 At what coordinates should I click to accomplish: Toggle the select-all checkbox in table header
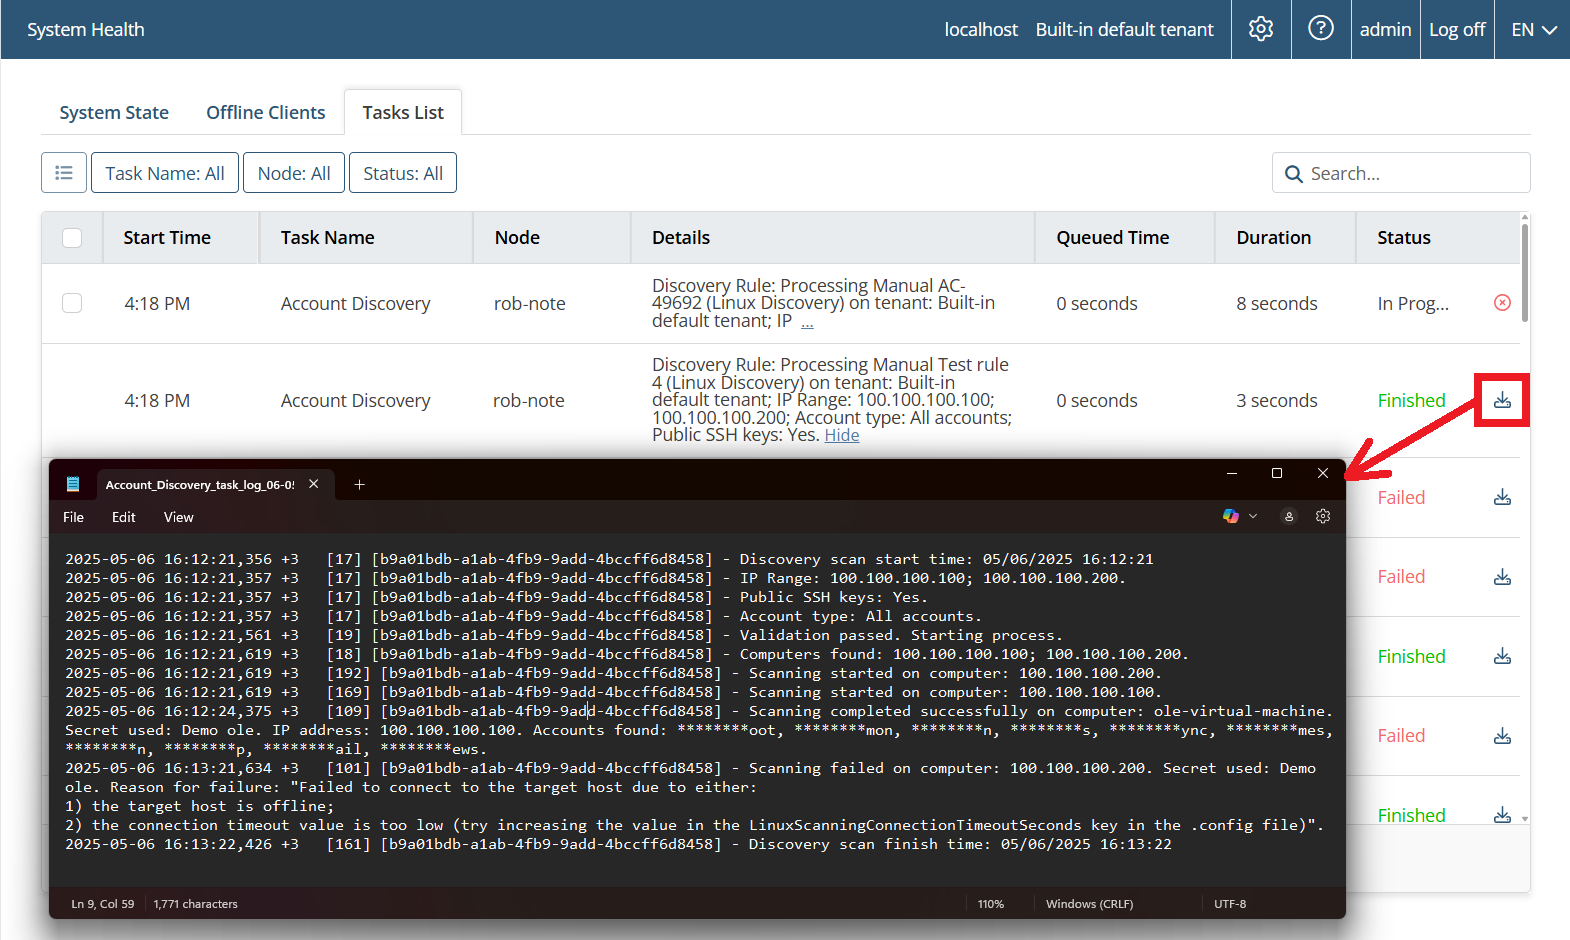click(x=72, y=237)
